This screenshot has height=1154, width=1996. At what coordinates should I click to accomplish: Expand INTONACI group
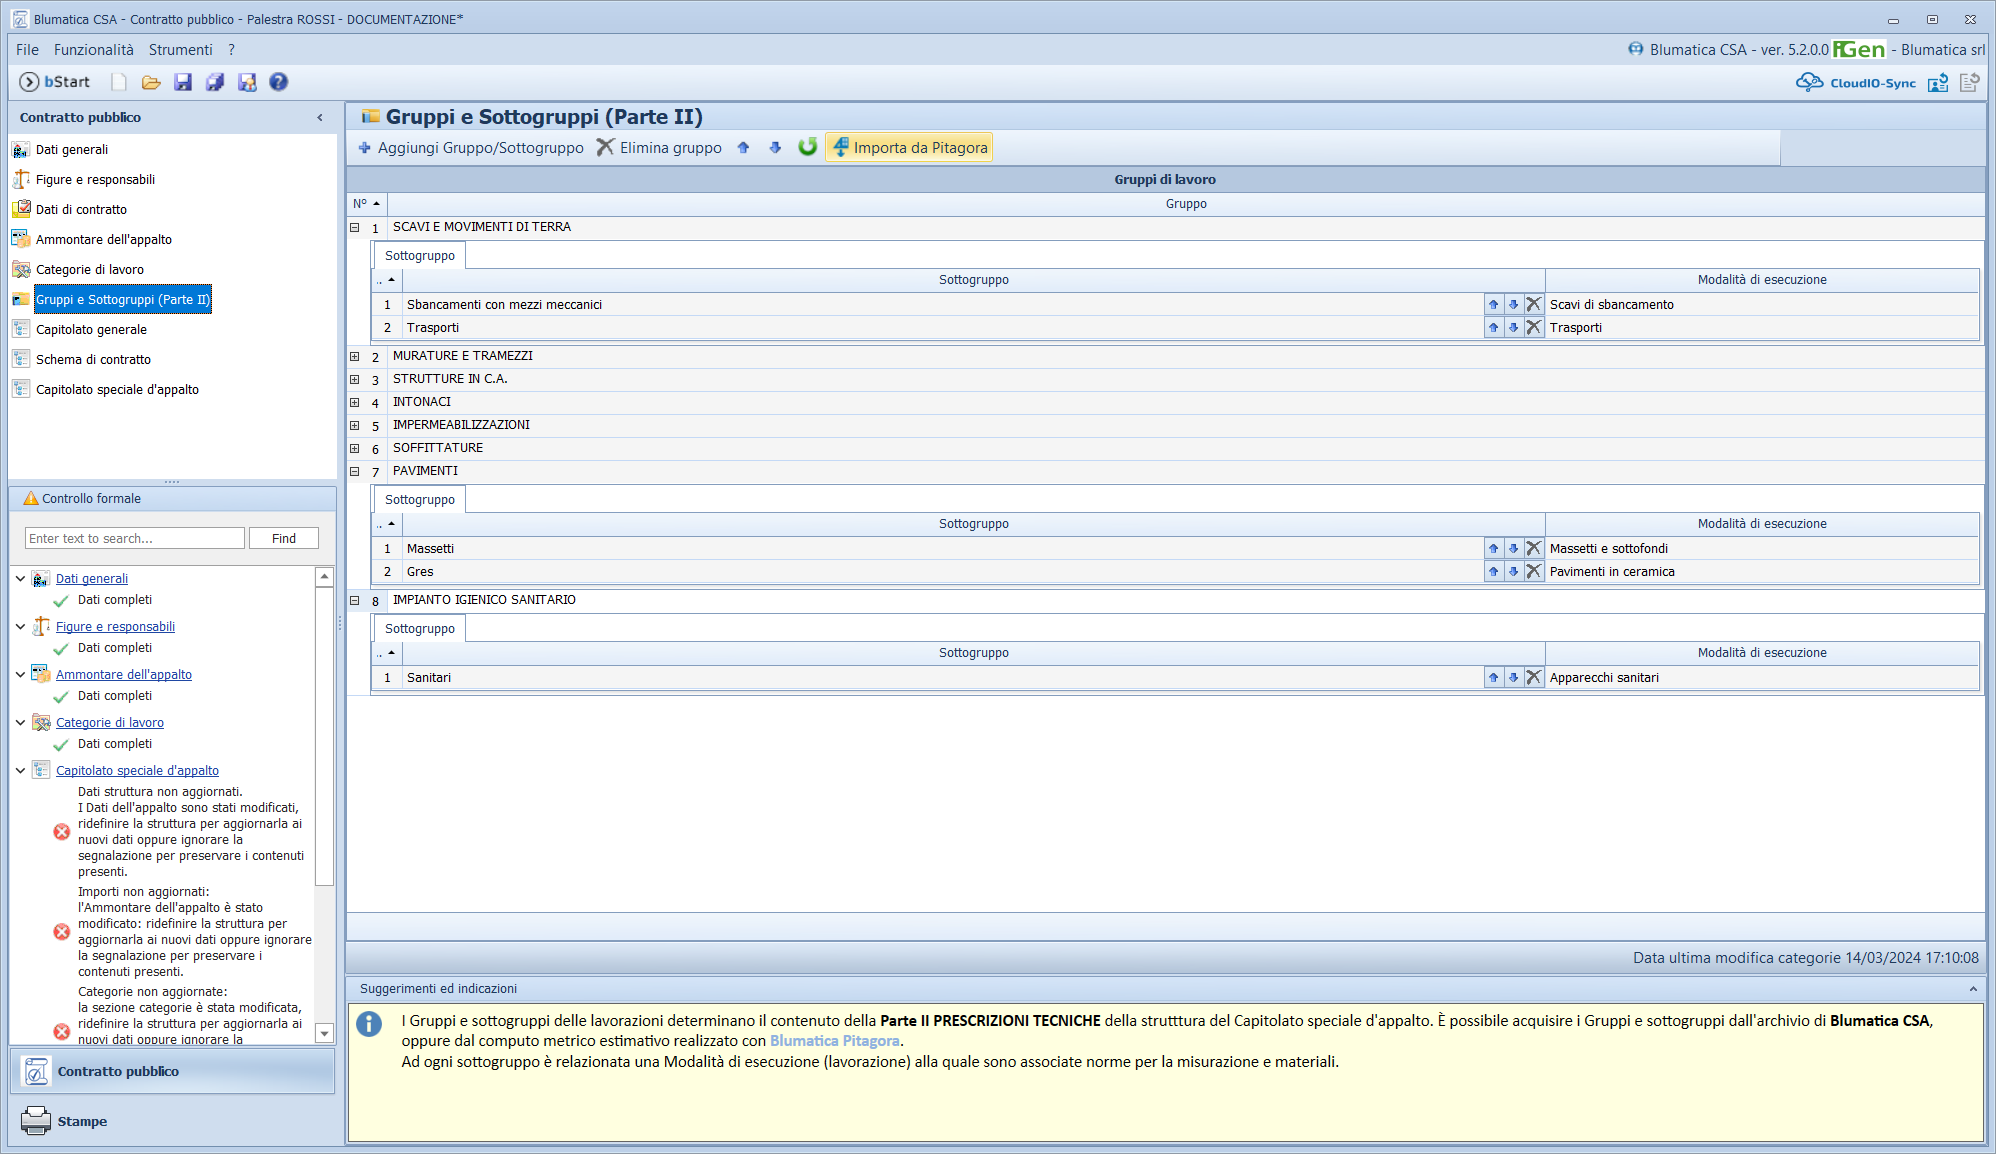click(355, 403)
